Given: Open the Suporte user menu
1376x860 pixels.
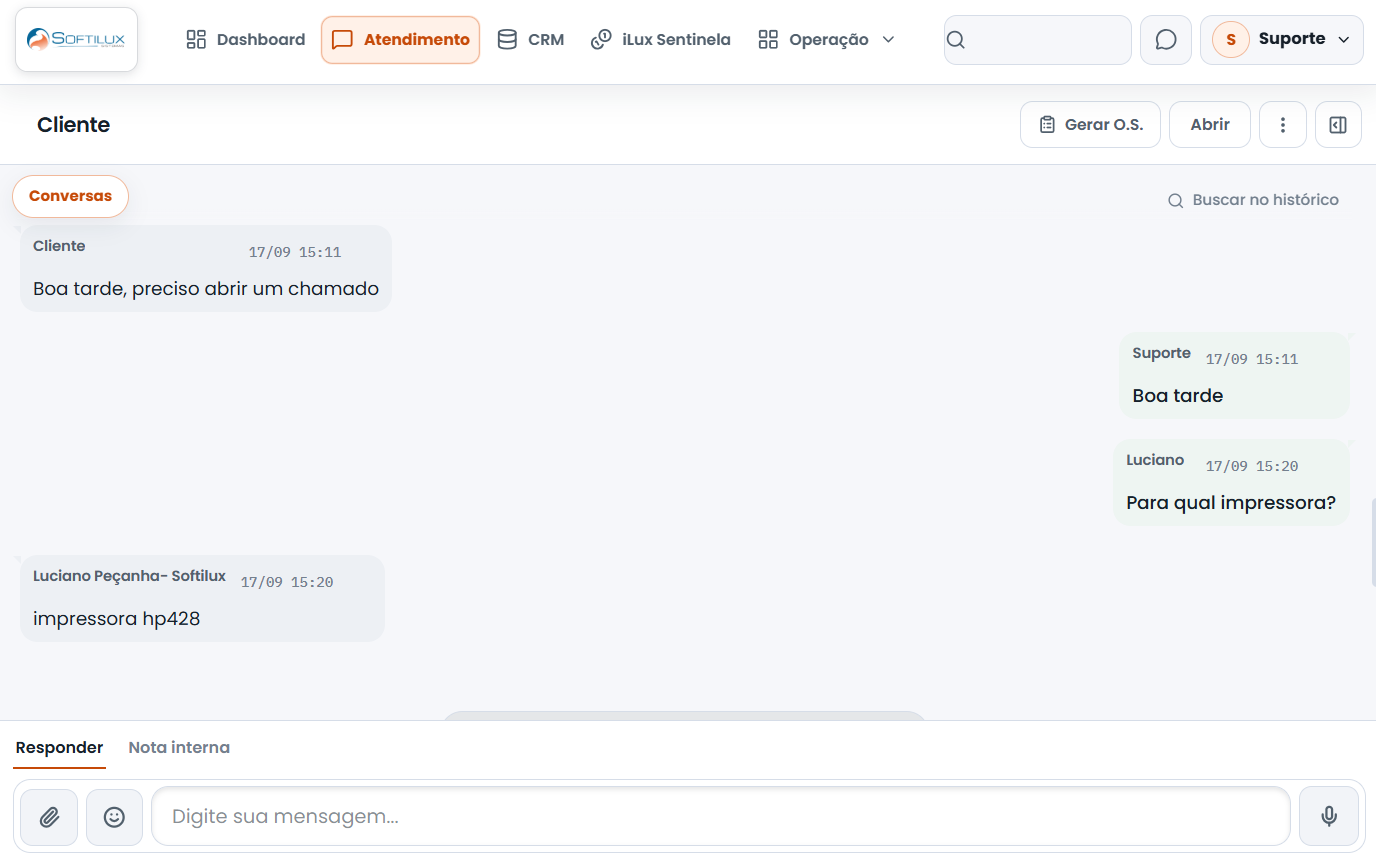Looking at the screenshot, I should click(1282, 40).
